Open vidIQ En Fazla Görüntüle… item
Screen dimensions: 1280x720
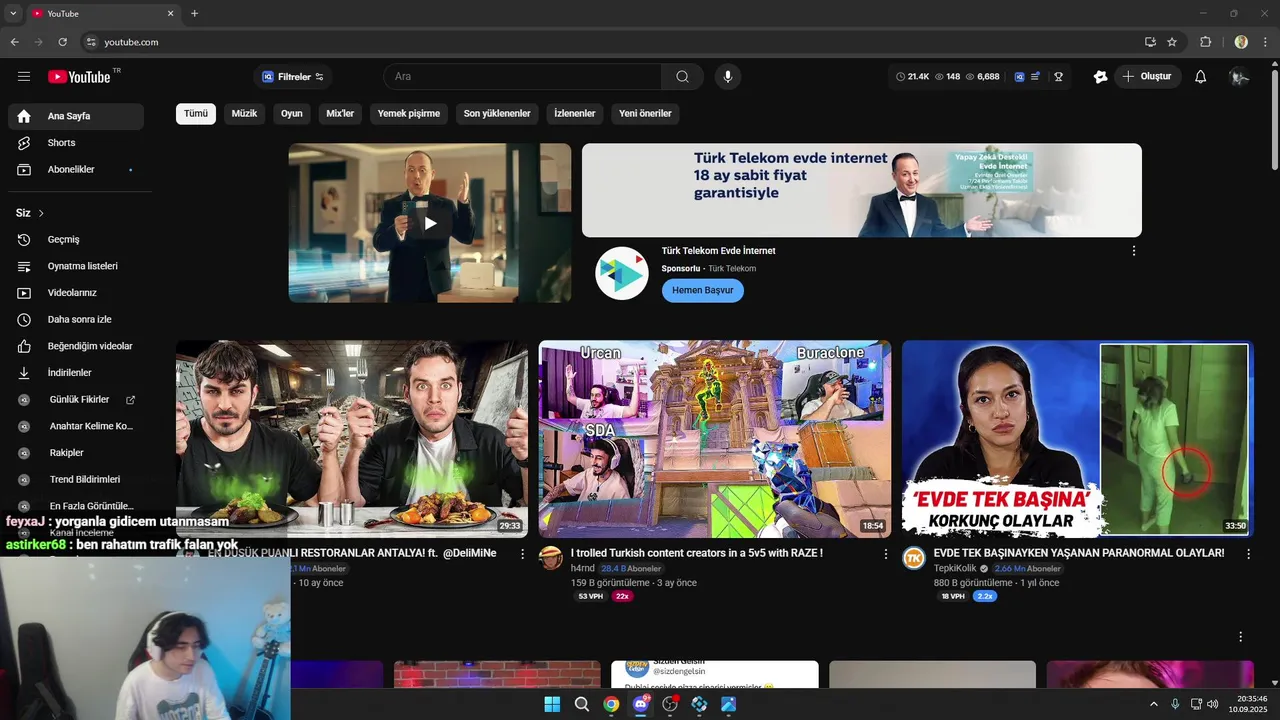tap(76, 506)
